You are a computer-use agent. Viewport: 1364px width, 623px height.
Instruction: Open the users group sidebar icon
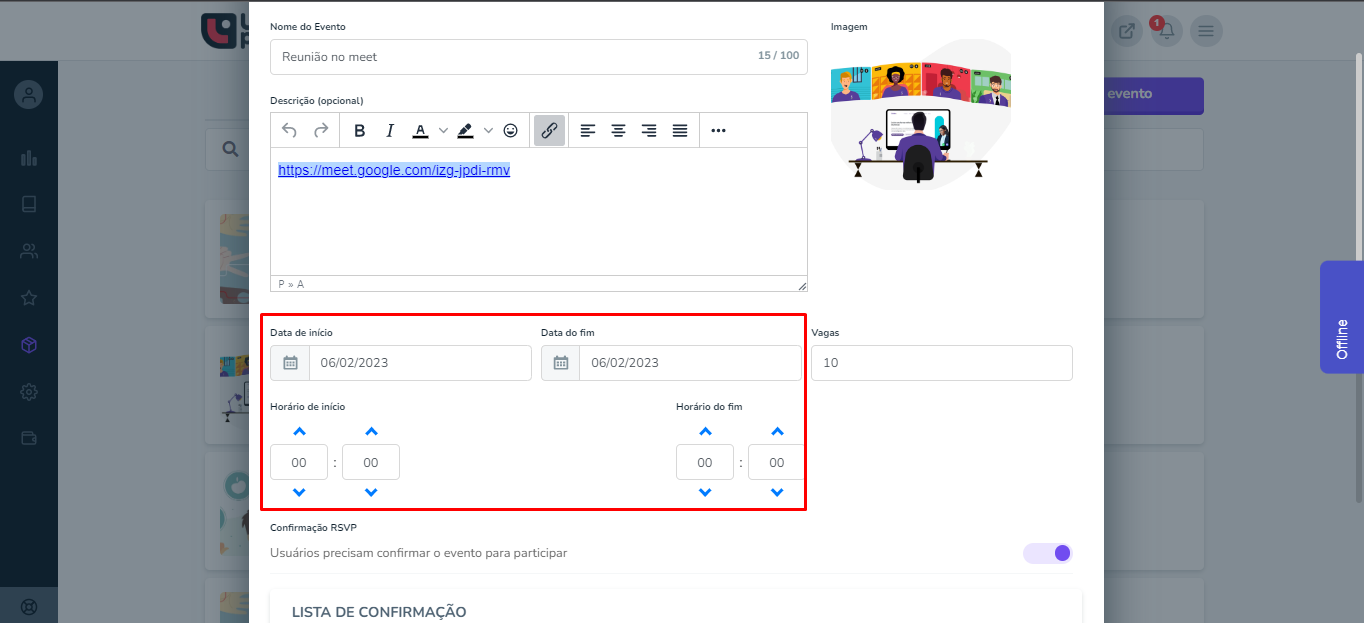click(29, 251)
